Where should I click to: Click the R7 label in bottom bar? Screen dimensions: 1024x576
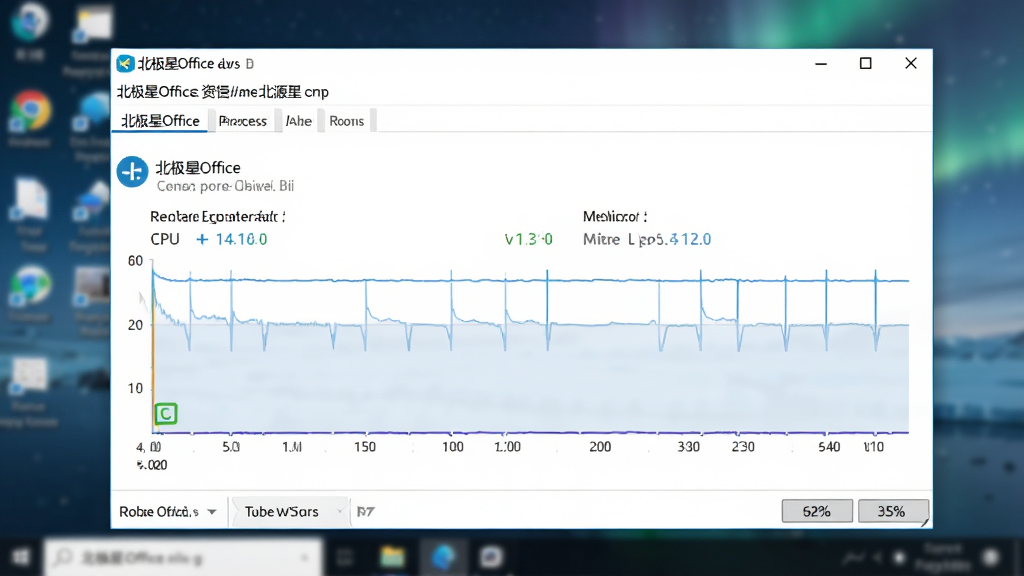366,511
